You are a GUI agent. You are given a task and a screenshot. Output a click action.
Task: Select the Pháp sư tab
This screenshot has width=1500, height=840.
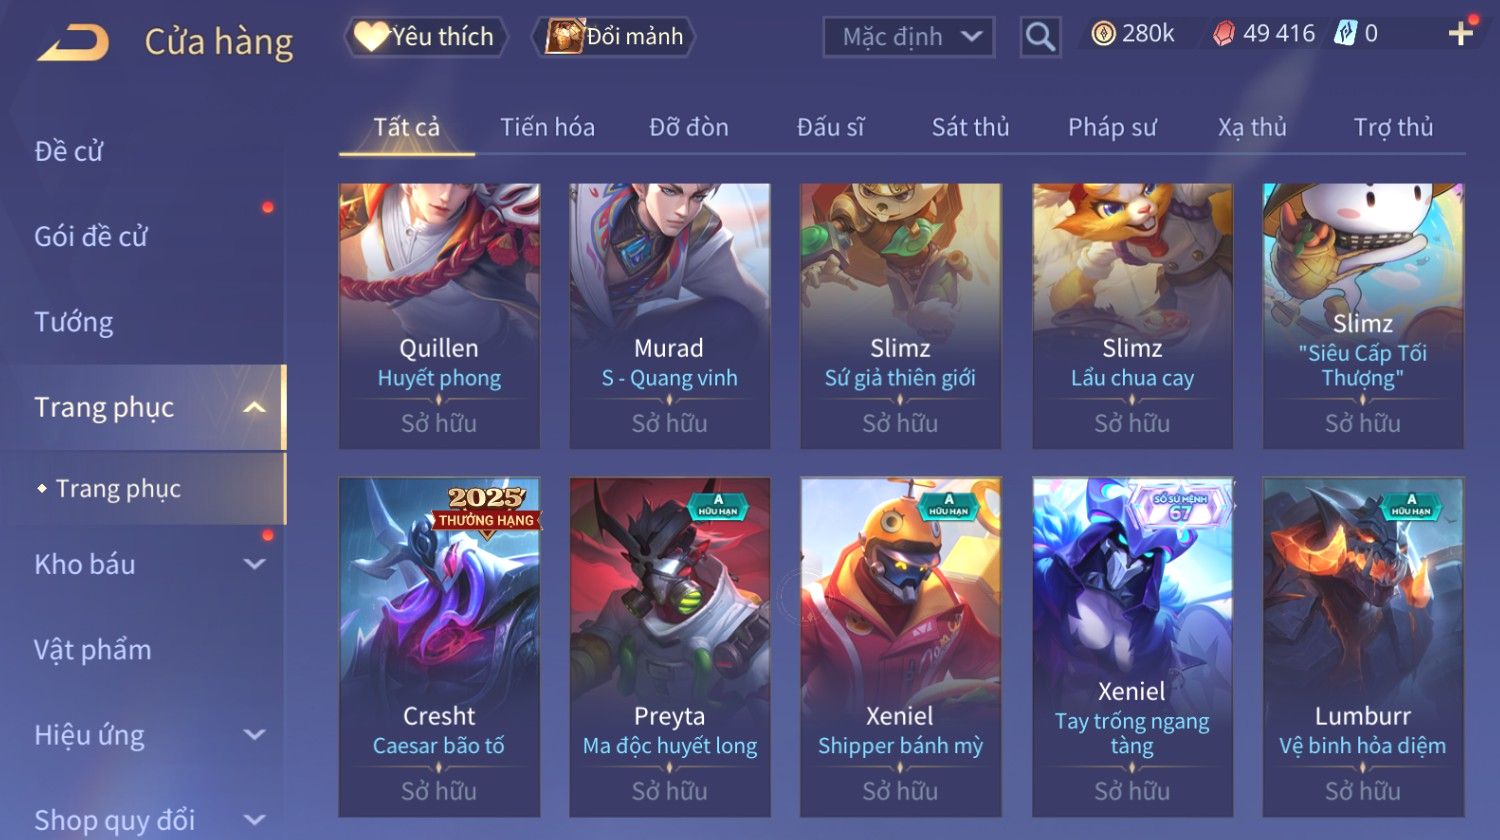(1112, 127)
